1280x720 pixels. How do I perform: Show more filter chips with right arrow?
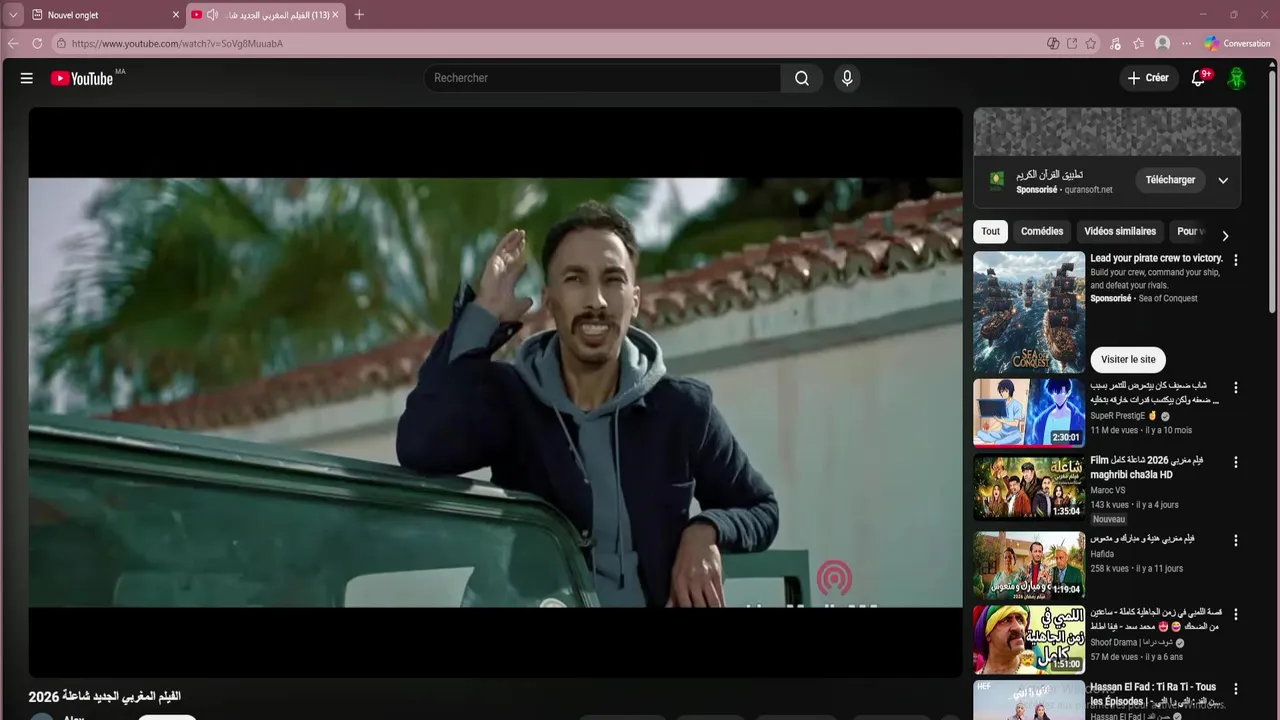coord(1225,236)
